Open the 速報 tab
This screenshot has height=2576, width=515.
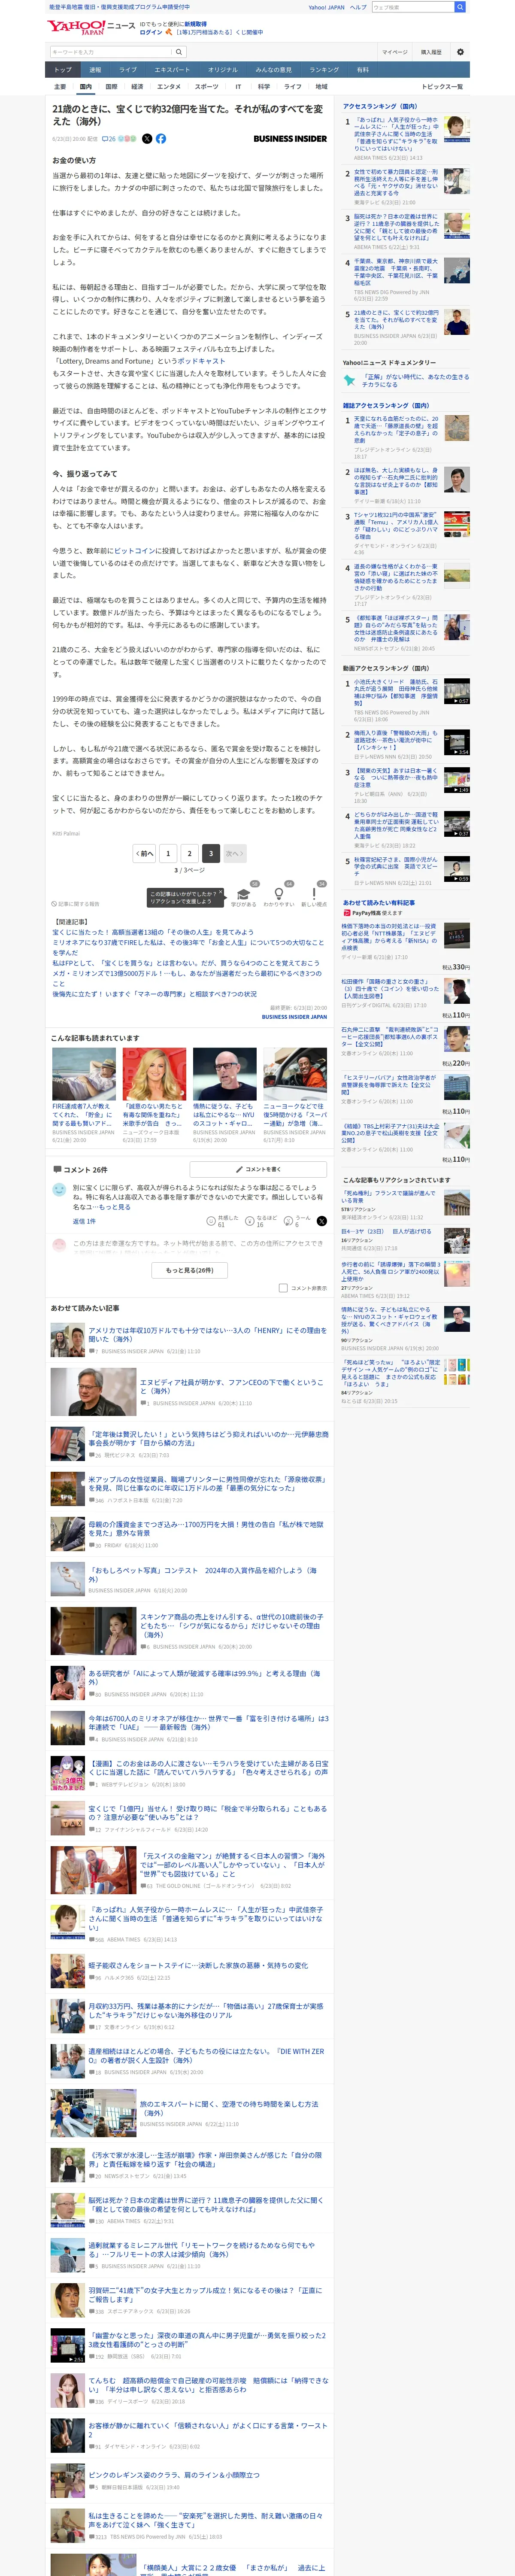[x=95, y=70]
